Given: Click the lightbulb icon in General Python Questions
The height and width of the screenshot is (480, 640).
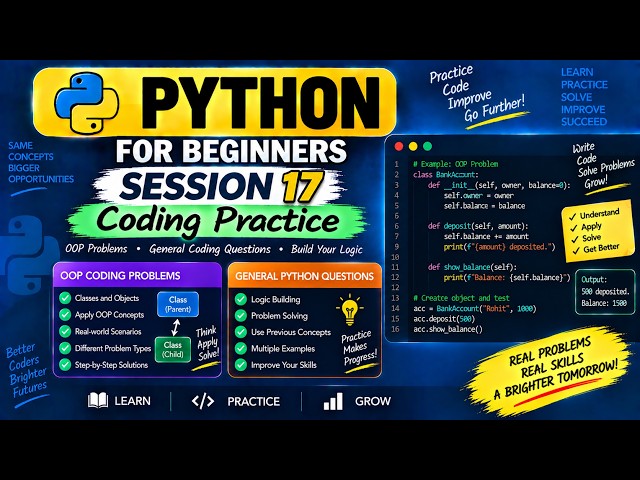Looking at the screenshot, I should pyautogui.click(x=350, y=310).
